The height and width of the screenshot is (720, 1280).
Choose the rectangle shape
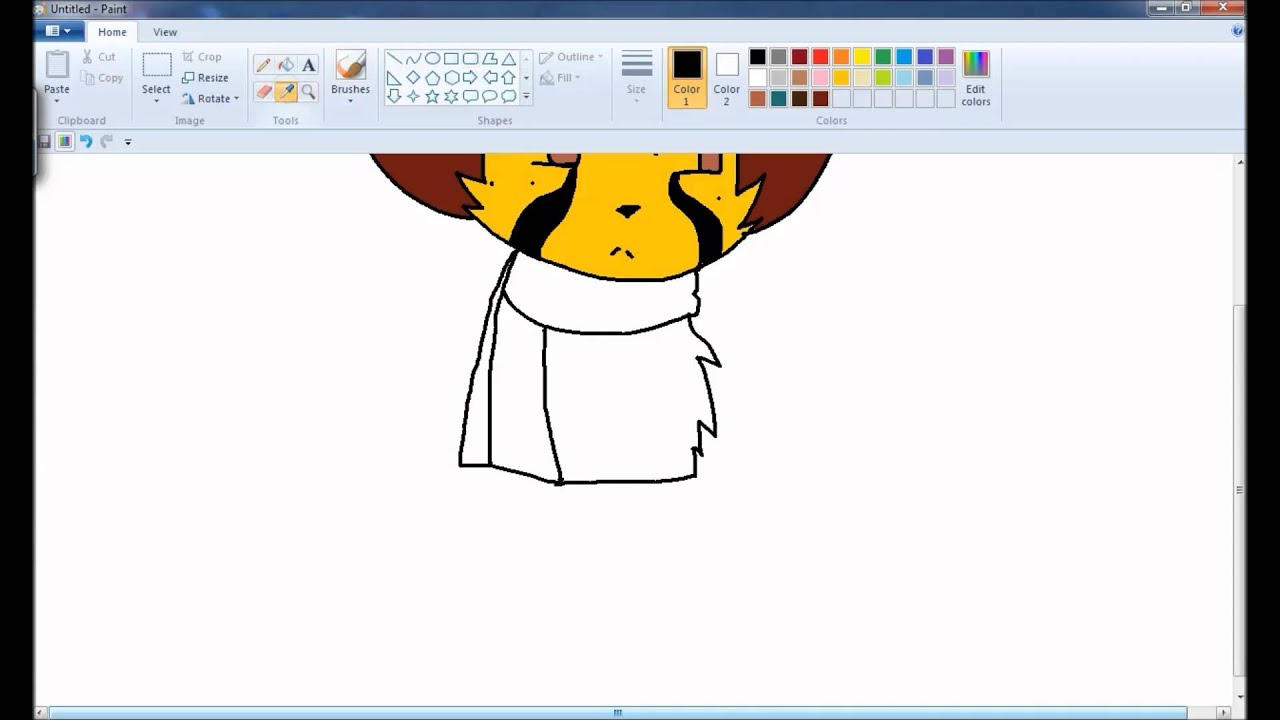[451, 58]
